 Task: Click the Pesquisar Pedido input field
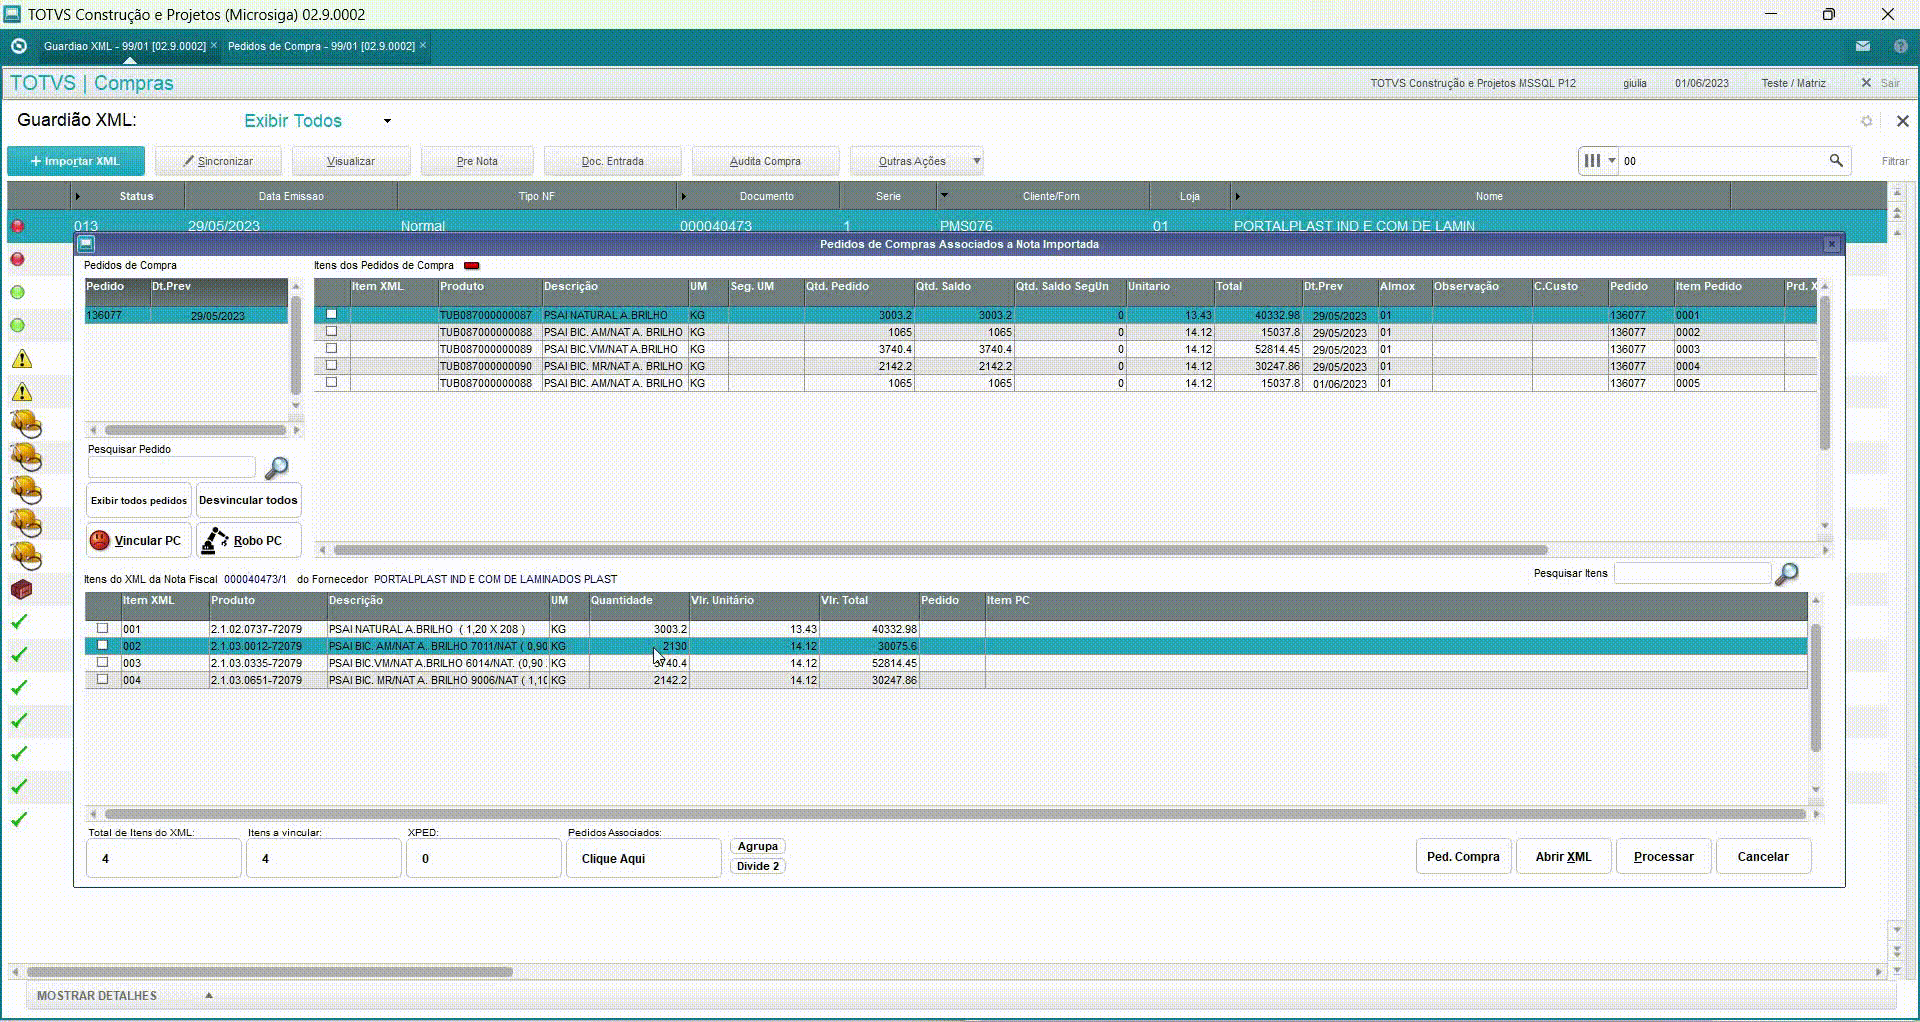pos(172,468)
